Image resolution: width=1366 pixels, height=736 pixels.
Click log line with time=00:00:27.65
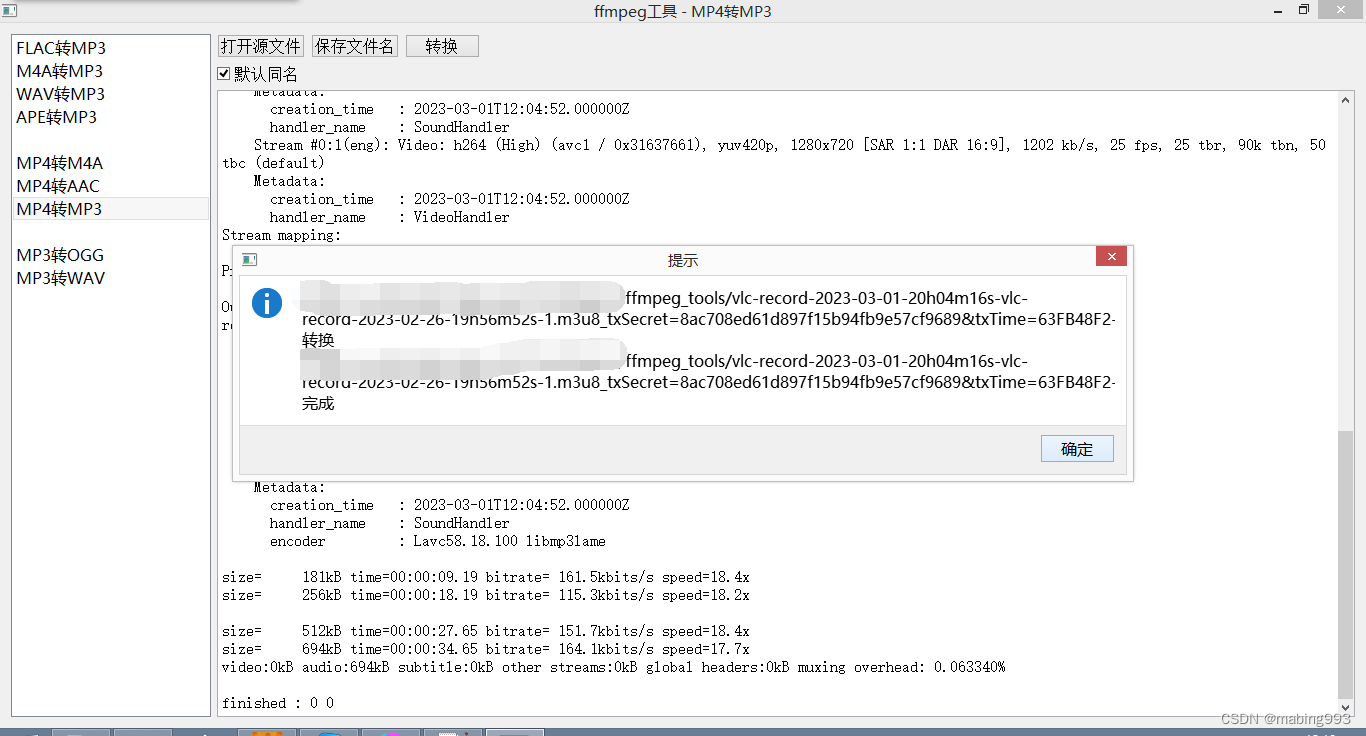pyautogui.click(x=485, y=631)
